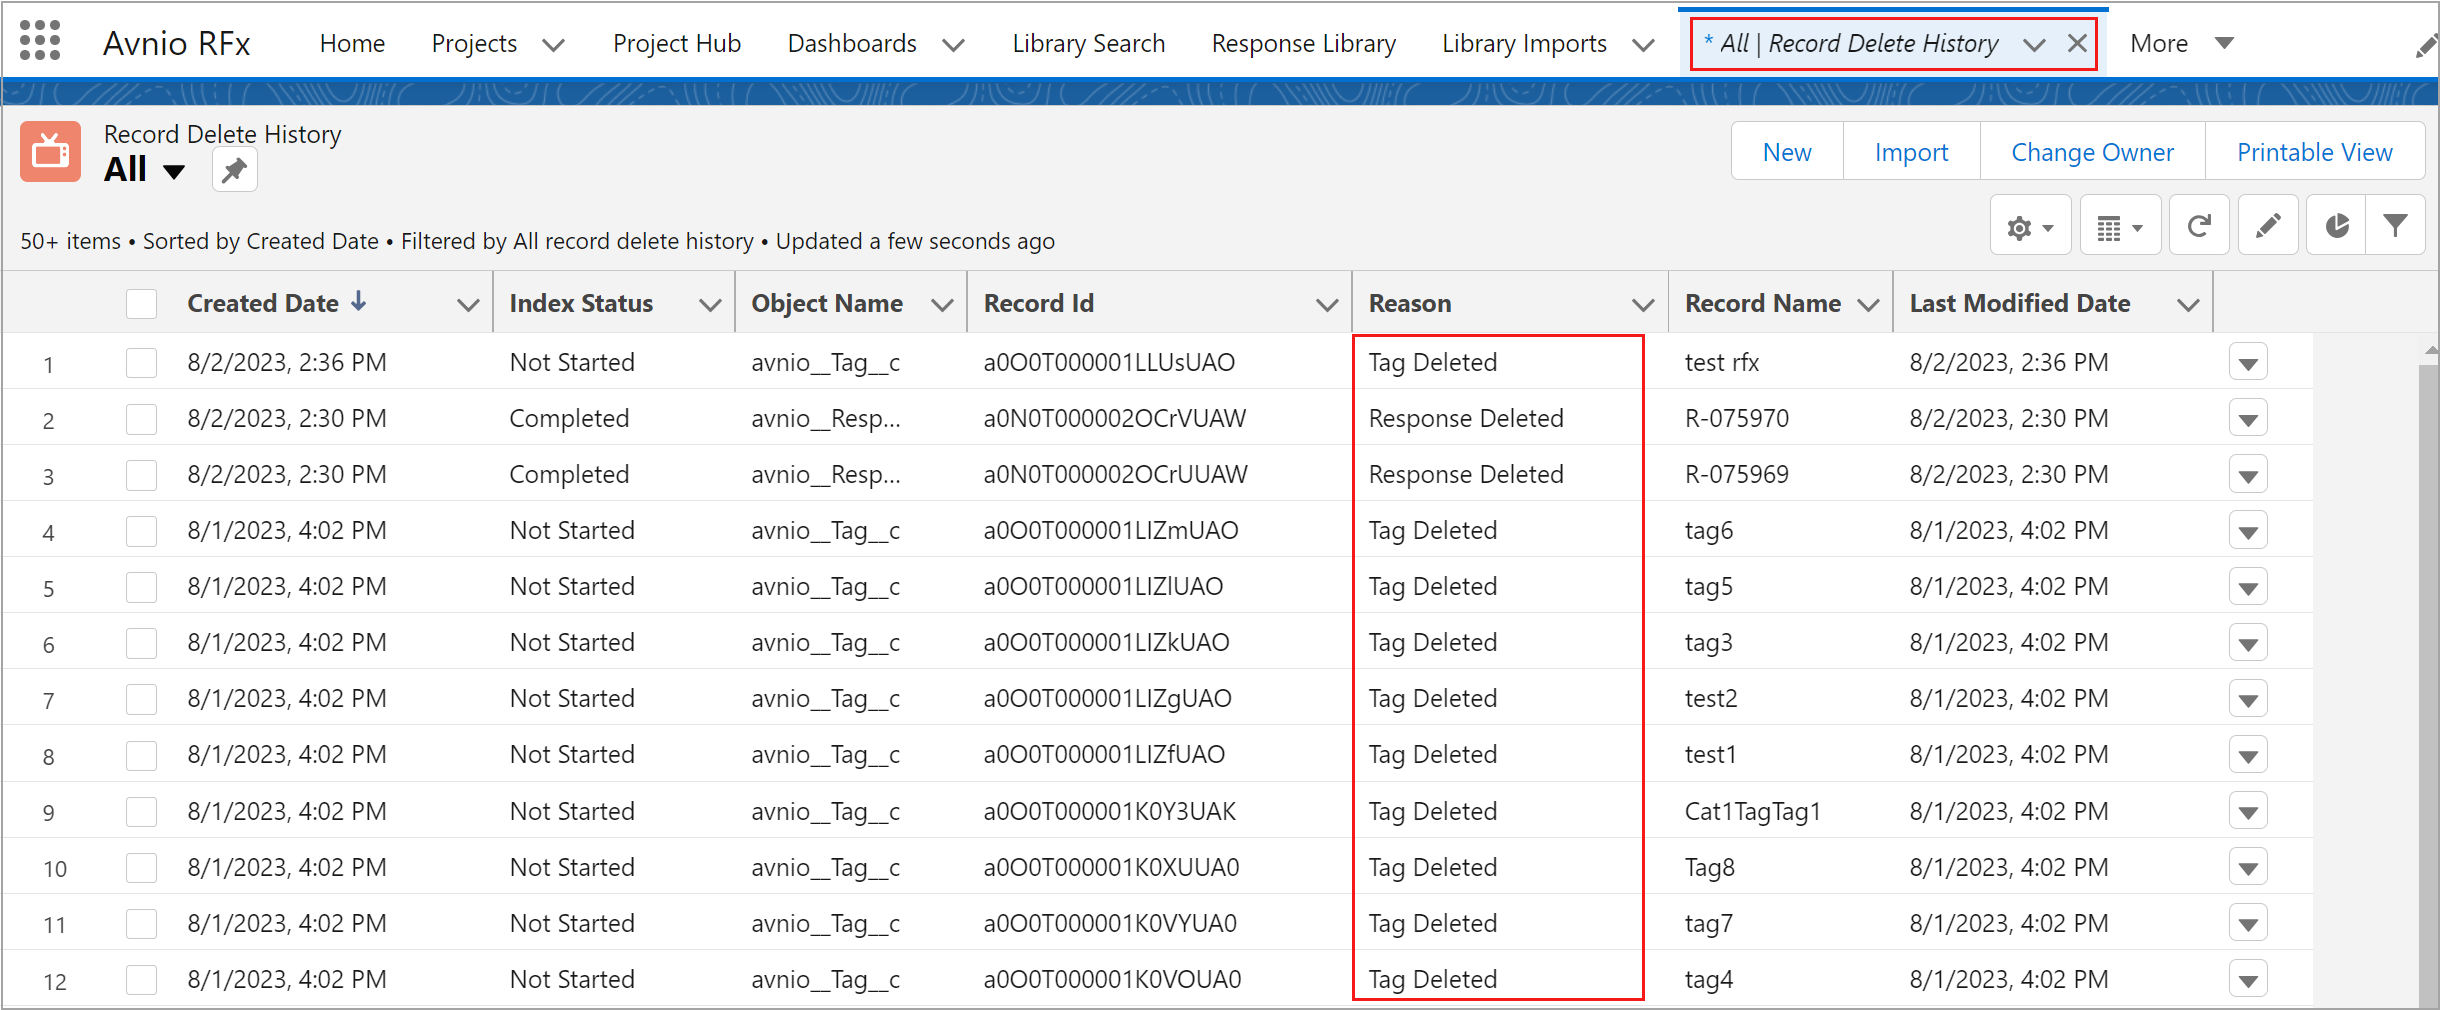Open row actions for tag7 row
Screen dimensions: 2440x1010
[x=2248, y=924]
